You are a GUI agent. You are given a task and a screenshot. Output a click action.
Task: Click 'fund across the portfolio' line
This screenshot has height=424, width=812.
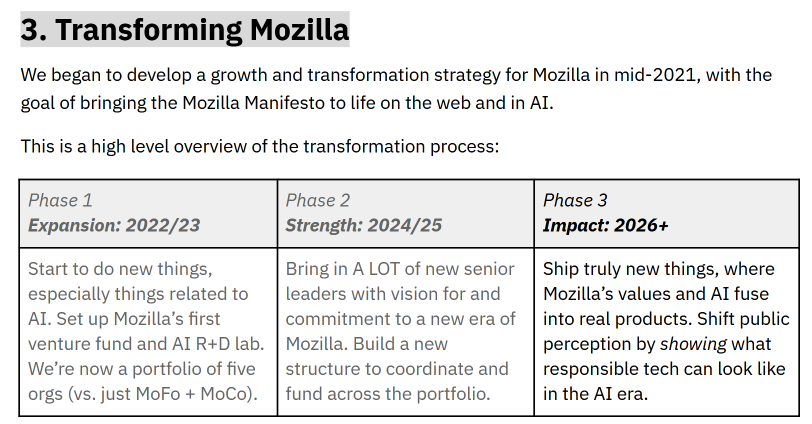click(388, 393)
